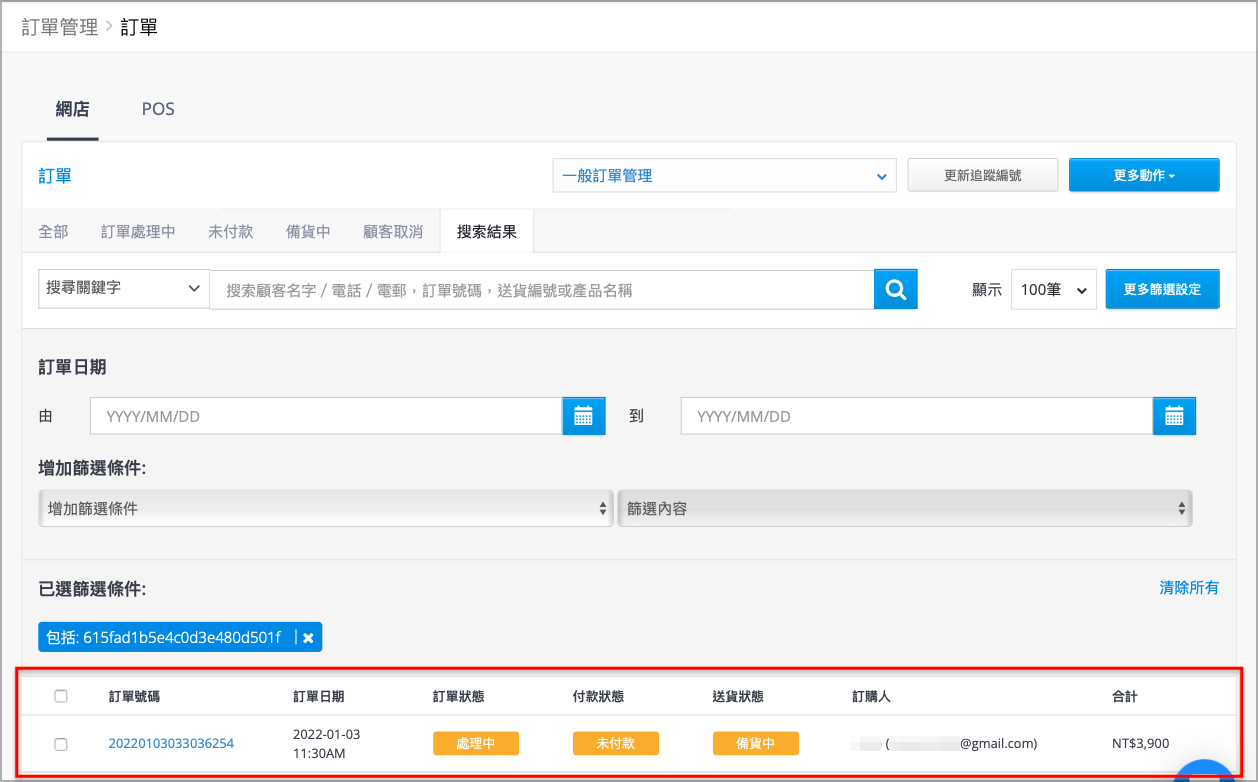Click the 送貨狀態 column header

click(738, 696)
